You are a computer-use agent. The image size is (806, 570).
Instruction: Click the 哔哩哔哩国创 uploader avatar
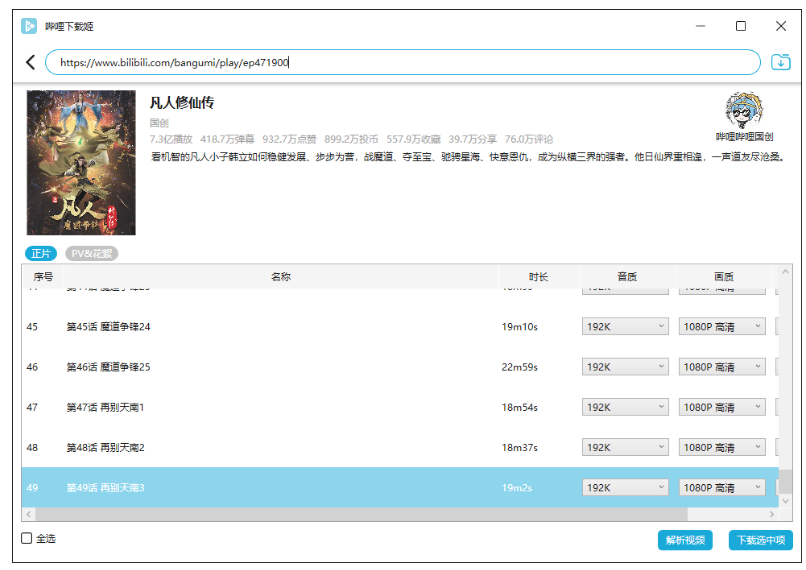tap(744, 111)
